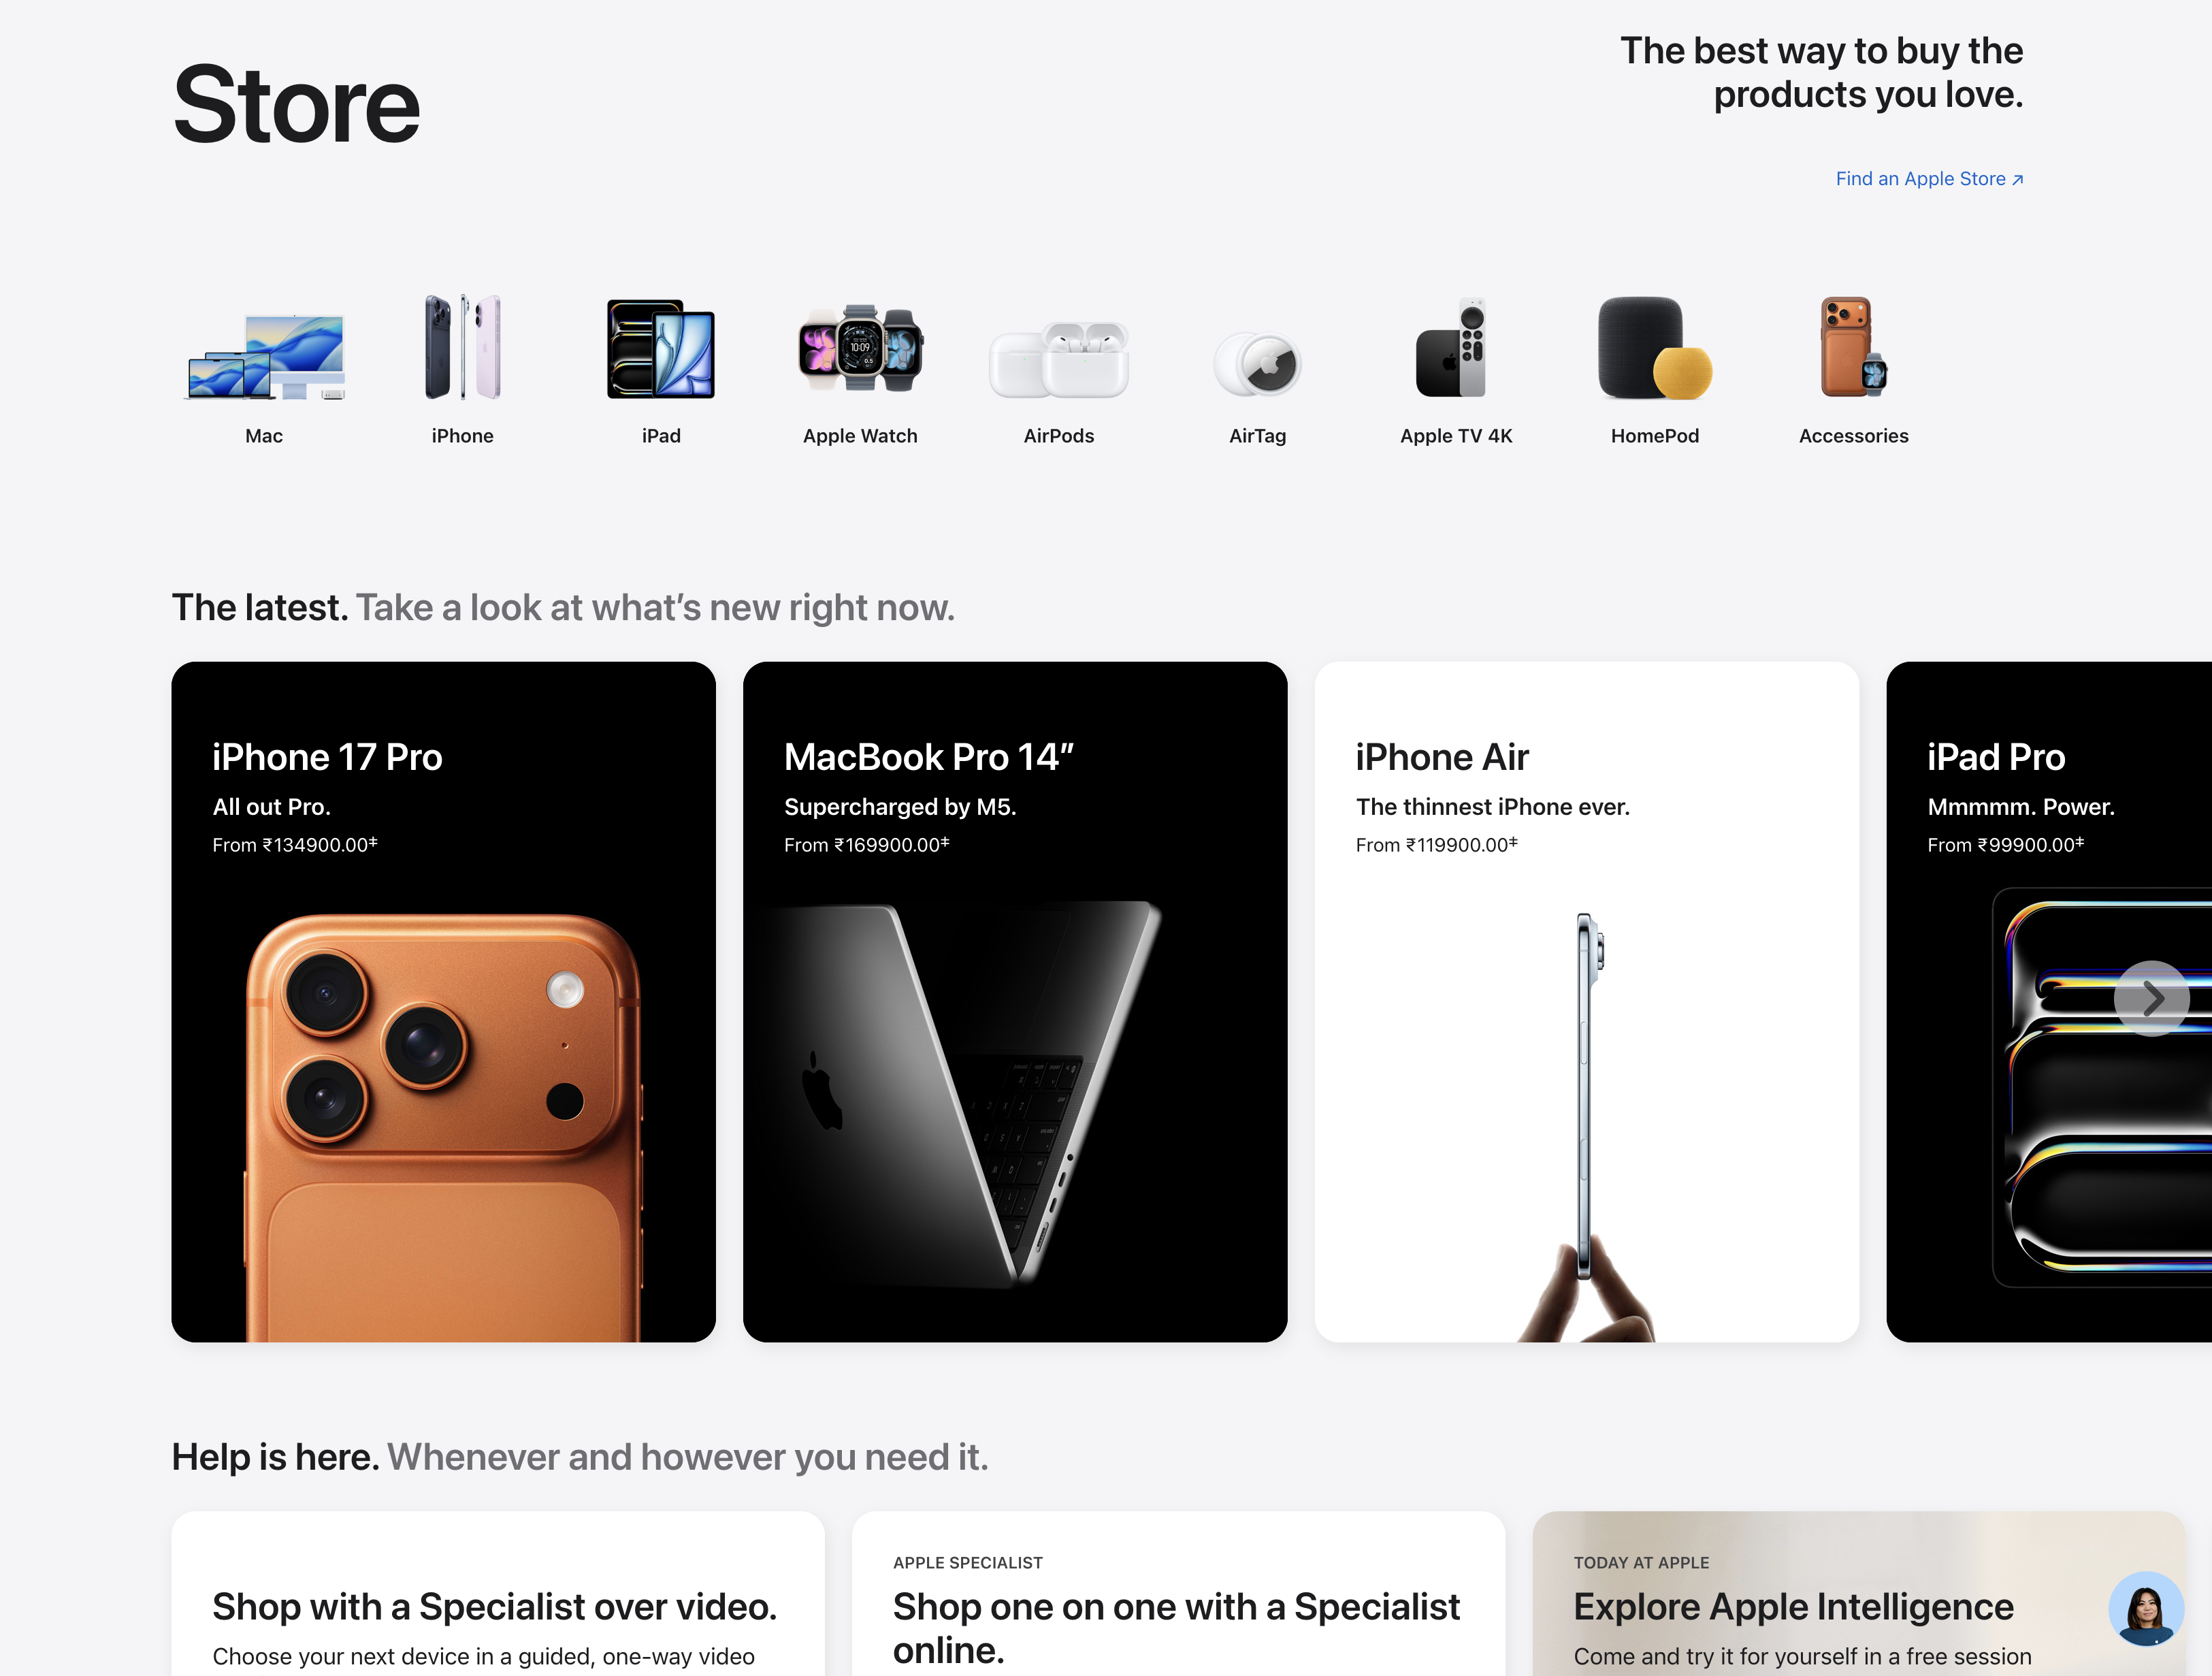Open the Accessories category icon
The height and width of the screenshot is (1676, 2212).
(1853, 347)
